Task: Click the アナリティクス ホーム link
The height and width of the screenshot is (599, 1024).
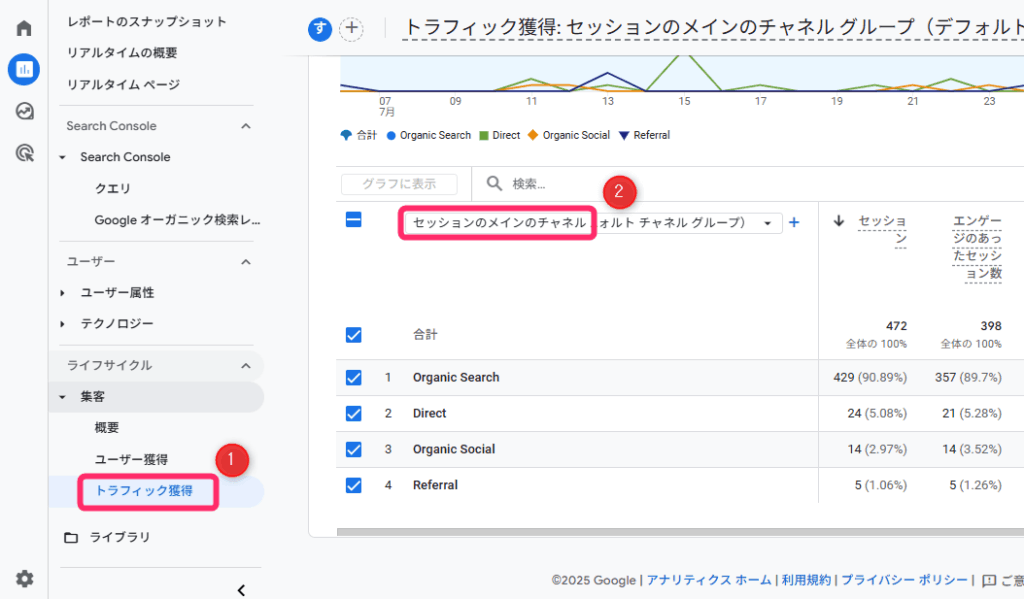Action: point(709,580)
